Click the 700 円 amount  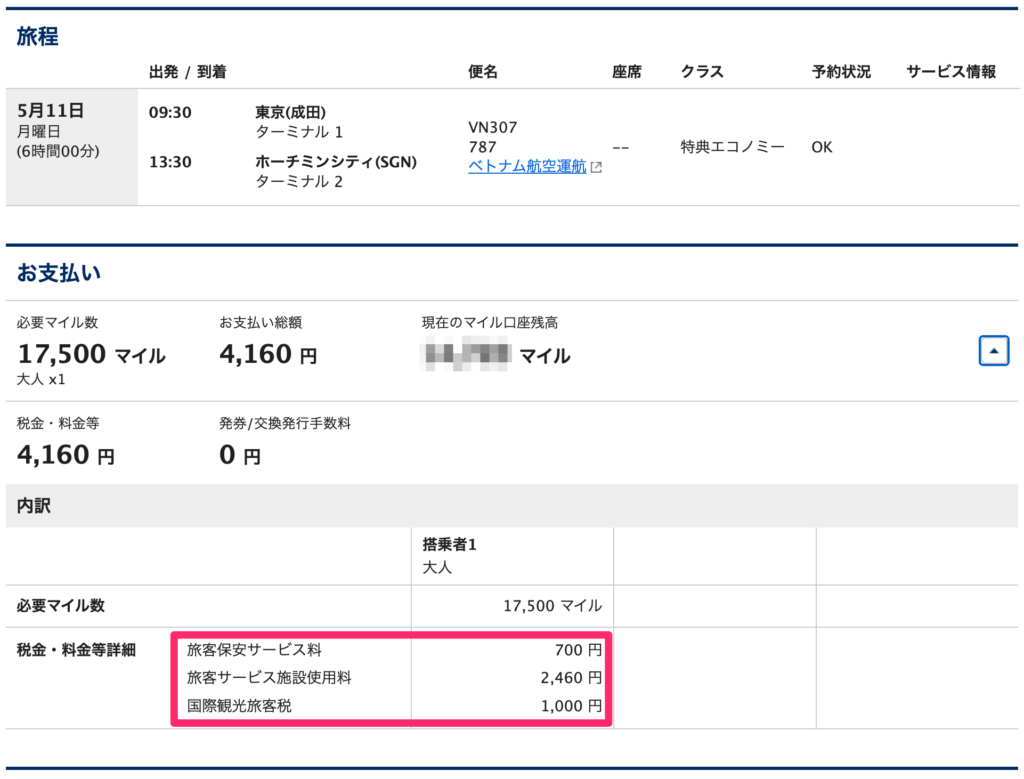(x=578, y=650)
